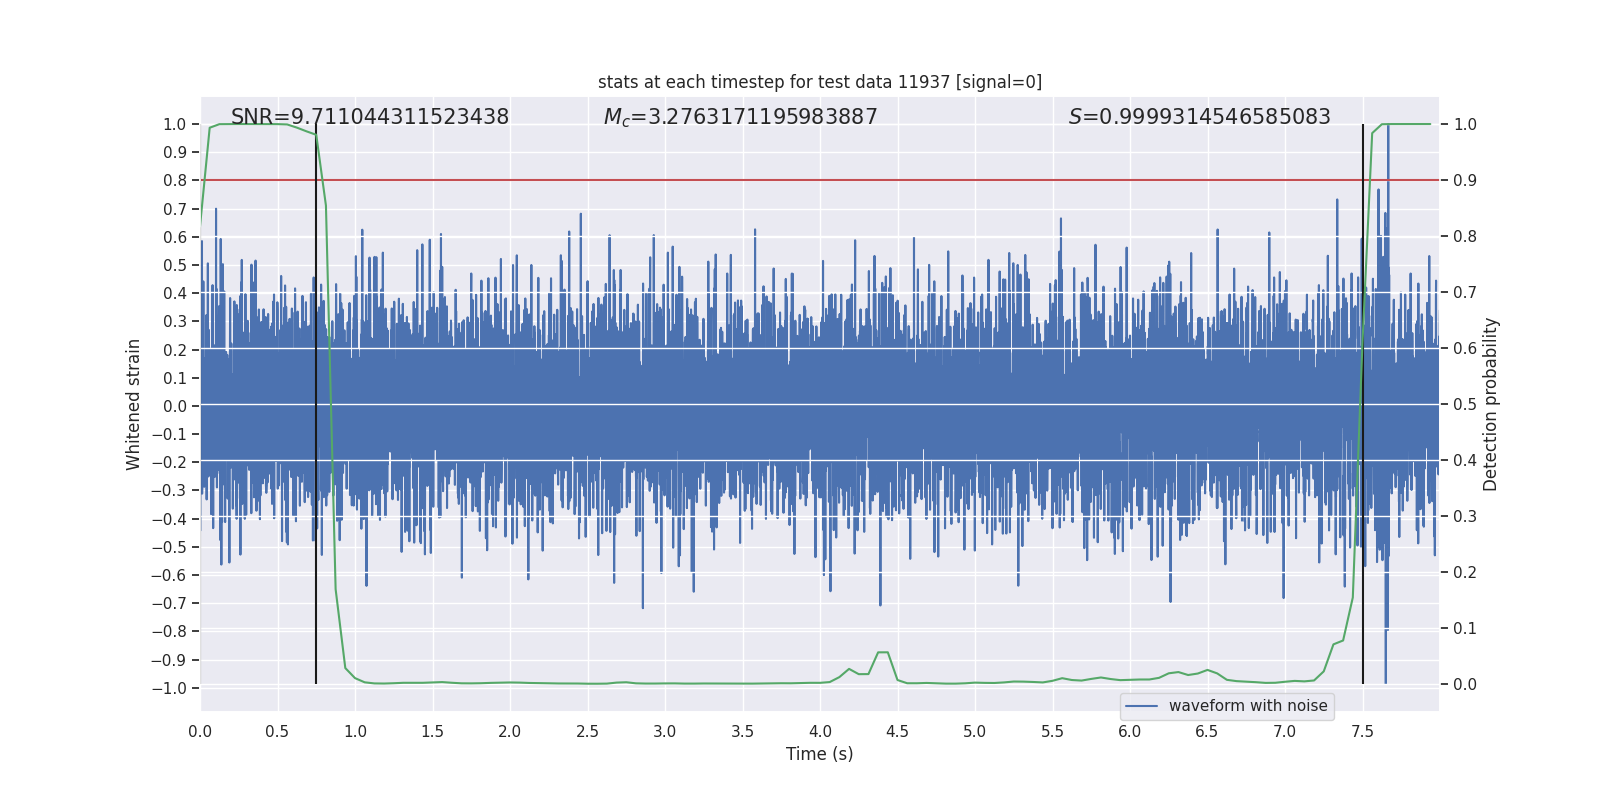Click the 'Detection probability' axis label
This screenshot has width=1600, height=800.
click(x=1490, y=404)
